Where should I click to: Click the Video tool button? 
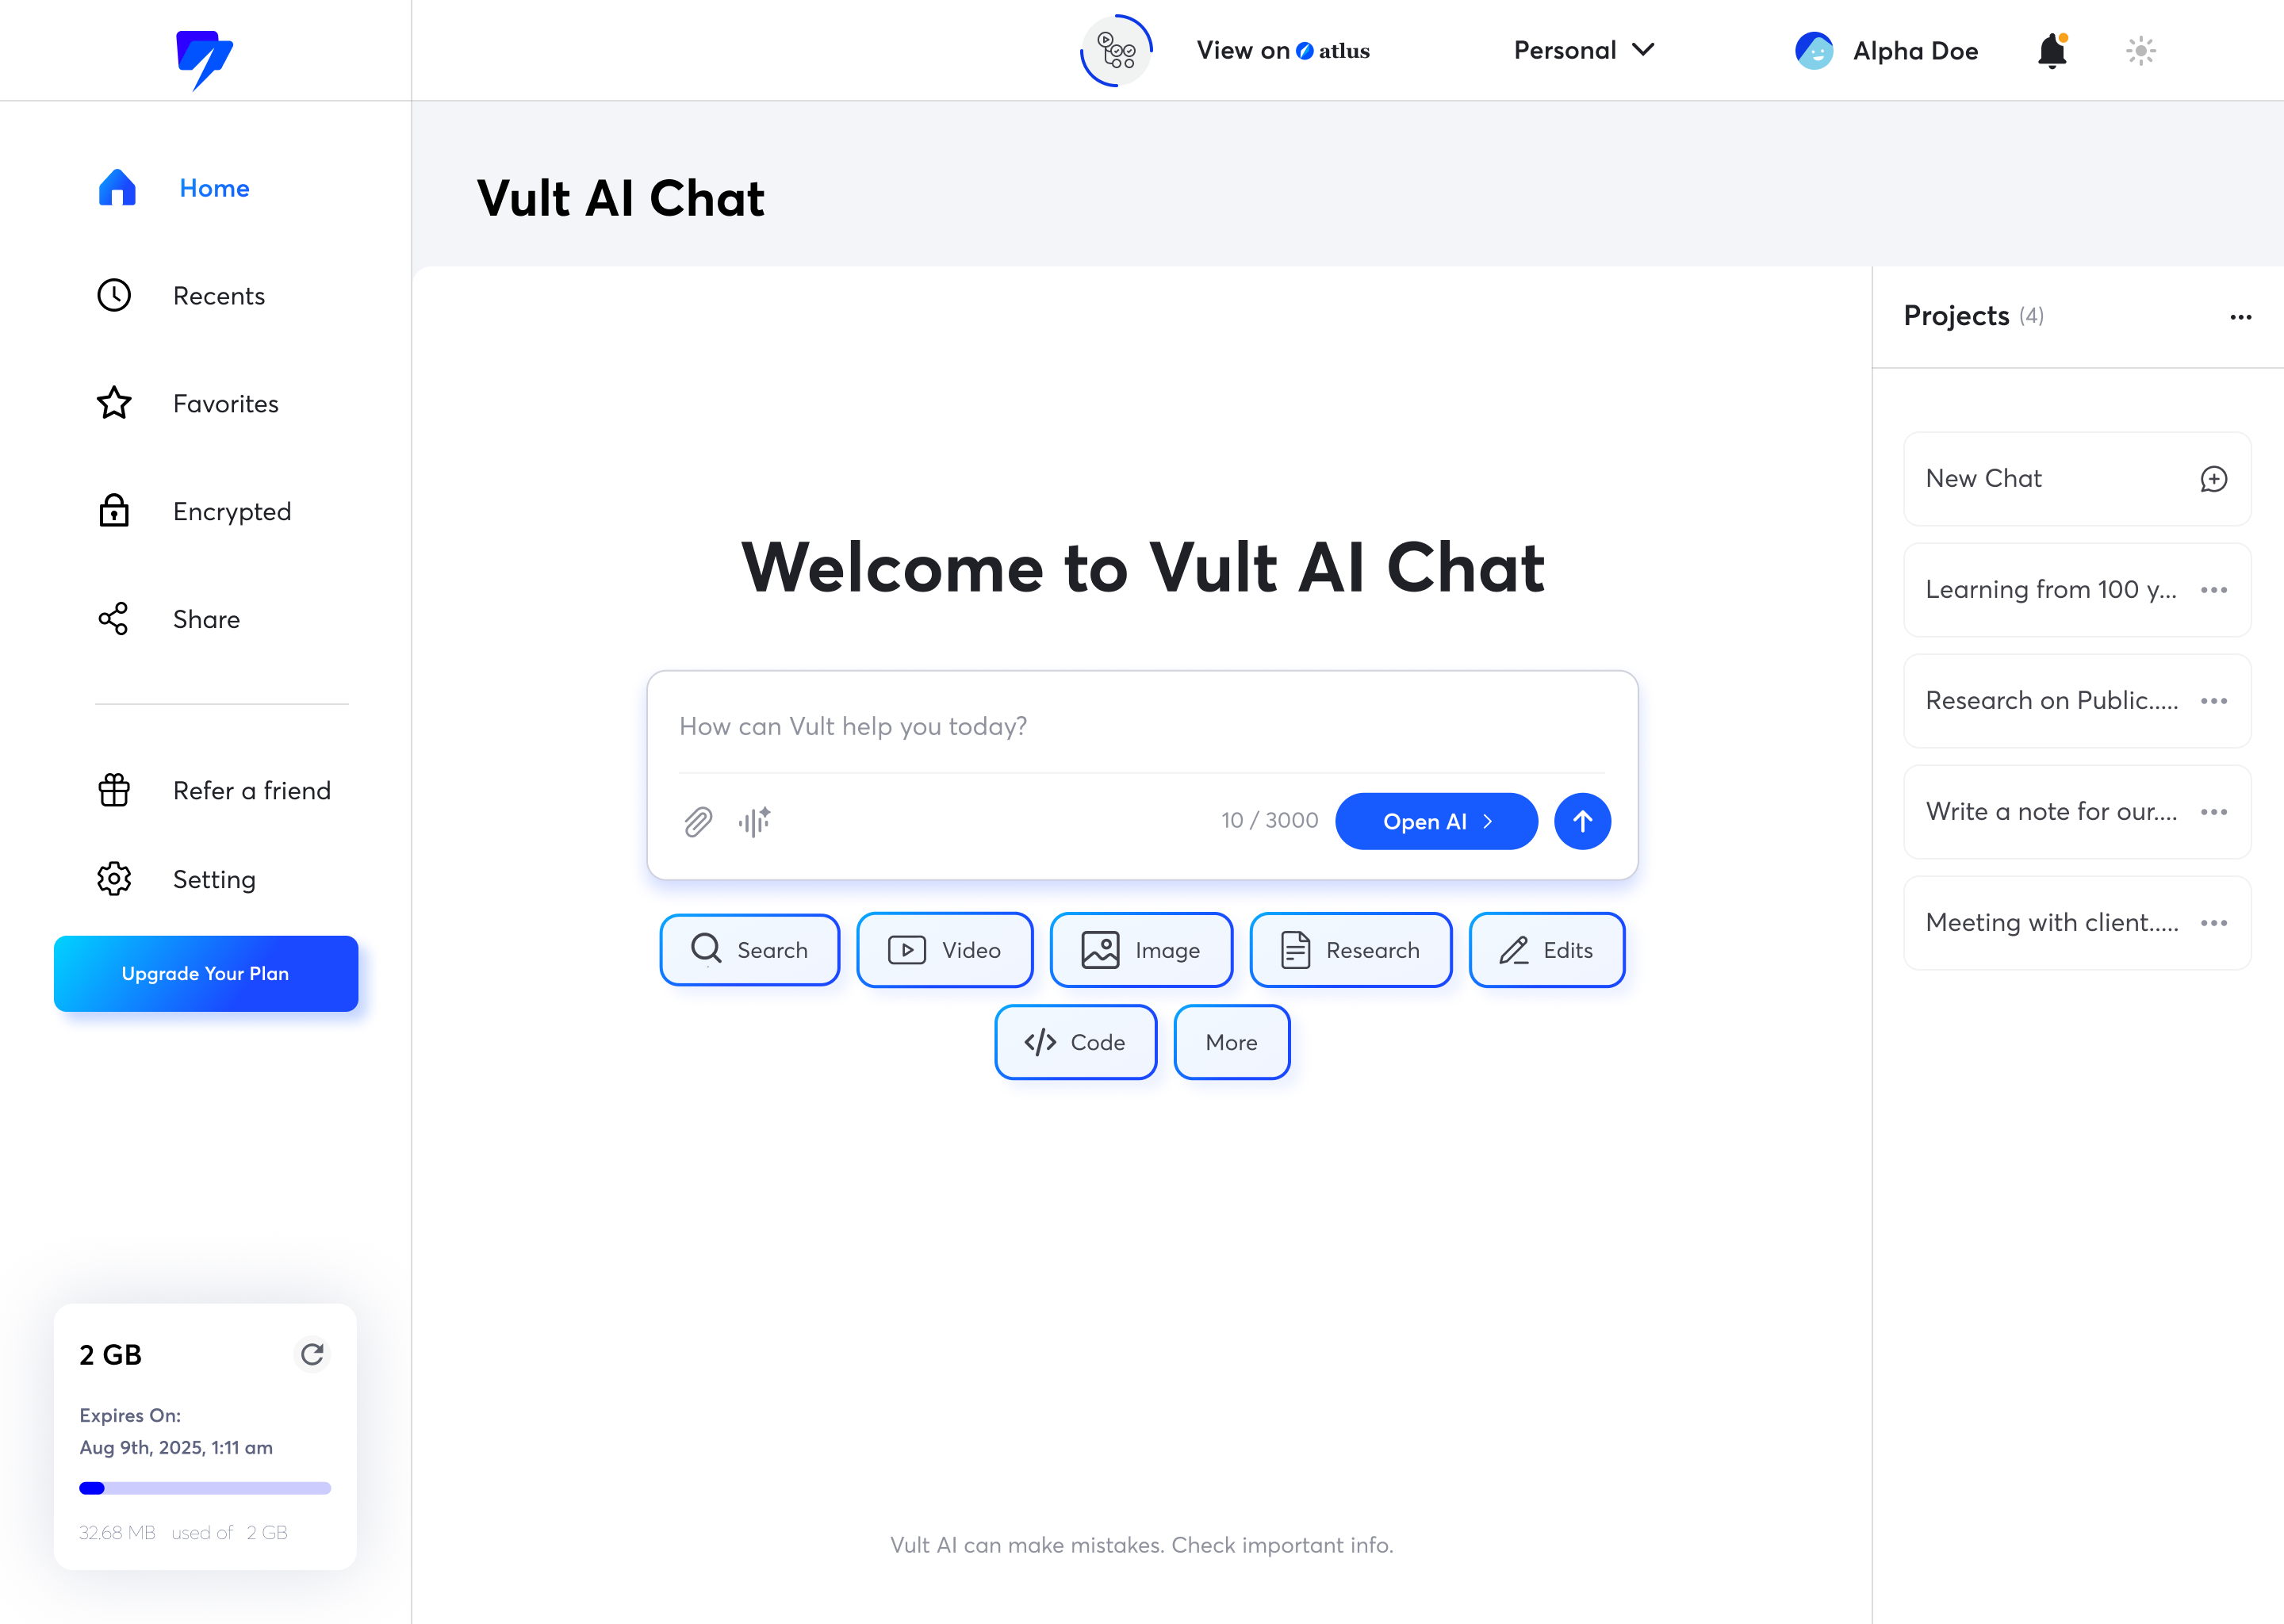click(x=944, y=949)
